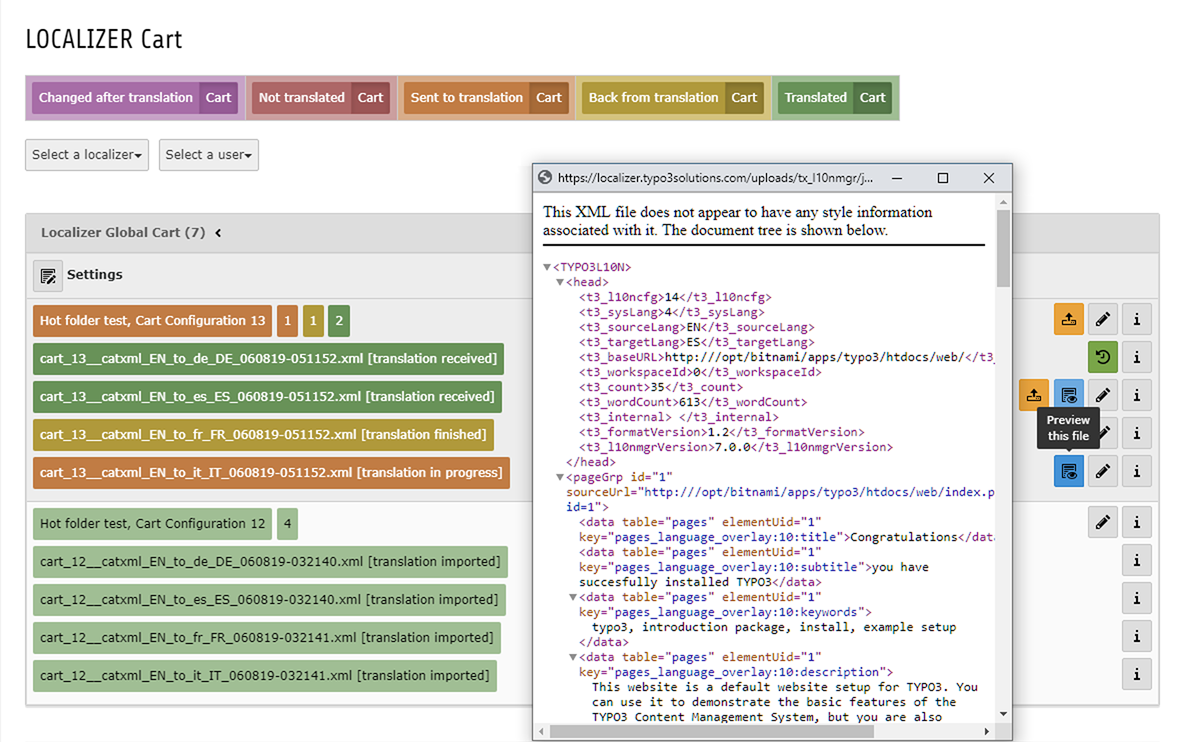Click the orange upload icon beside the es_ES row
The height and width of the screenshot is (742, 1187).
click(x=1033, y=395)
